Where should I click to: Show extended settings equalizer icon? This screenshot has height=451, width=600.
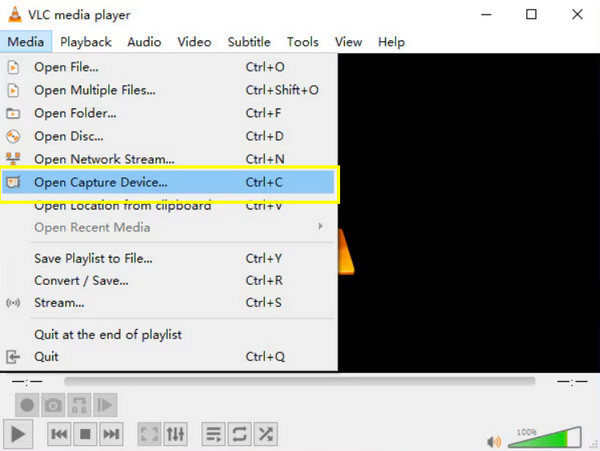coord(176,434)
